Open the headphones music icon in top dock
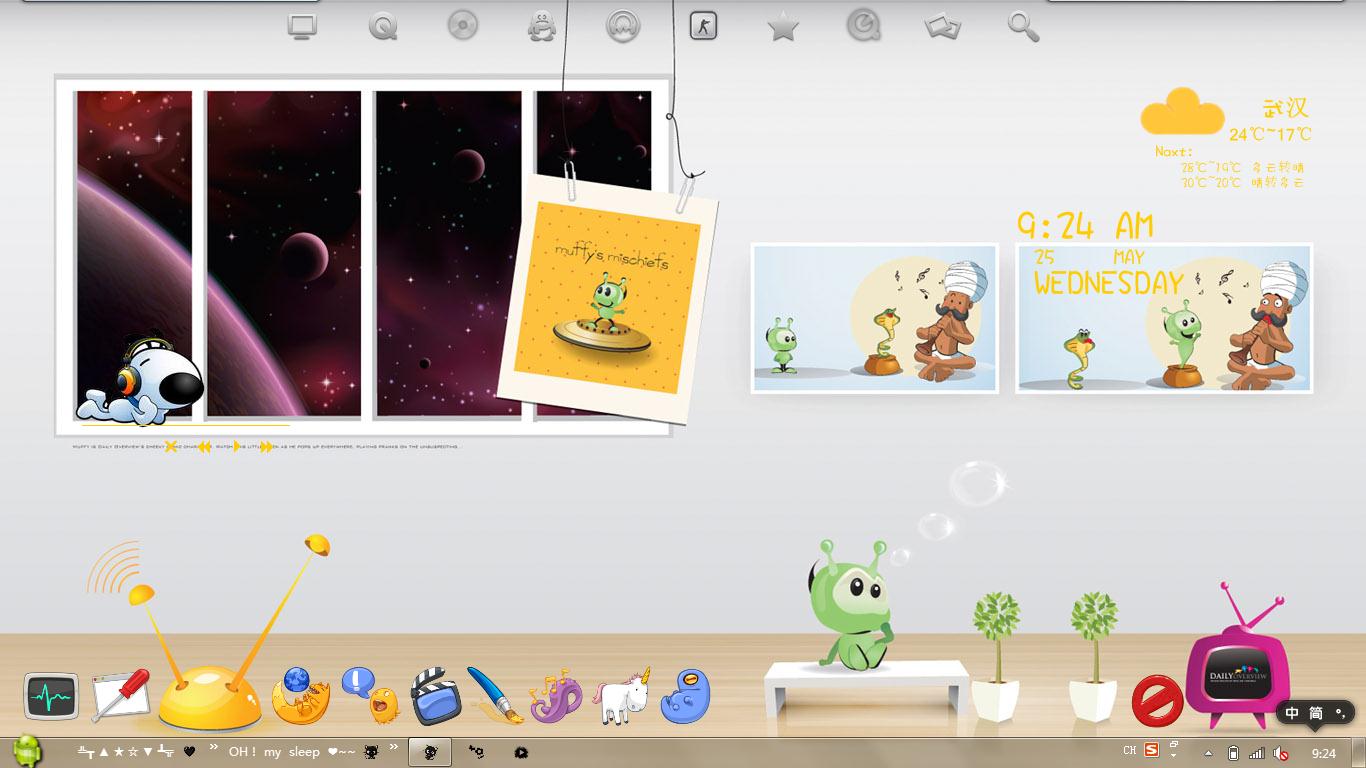The image size is (1366, 768). coord(623,26)
